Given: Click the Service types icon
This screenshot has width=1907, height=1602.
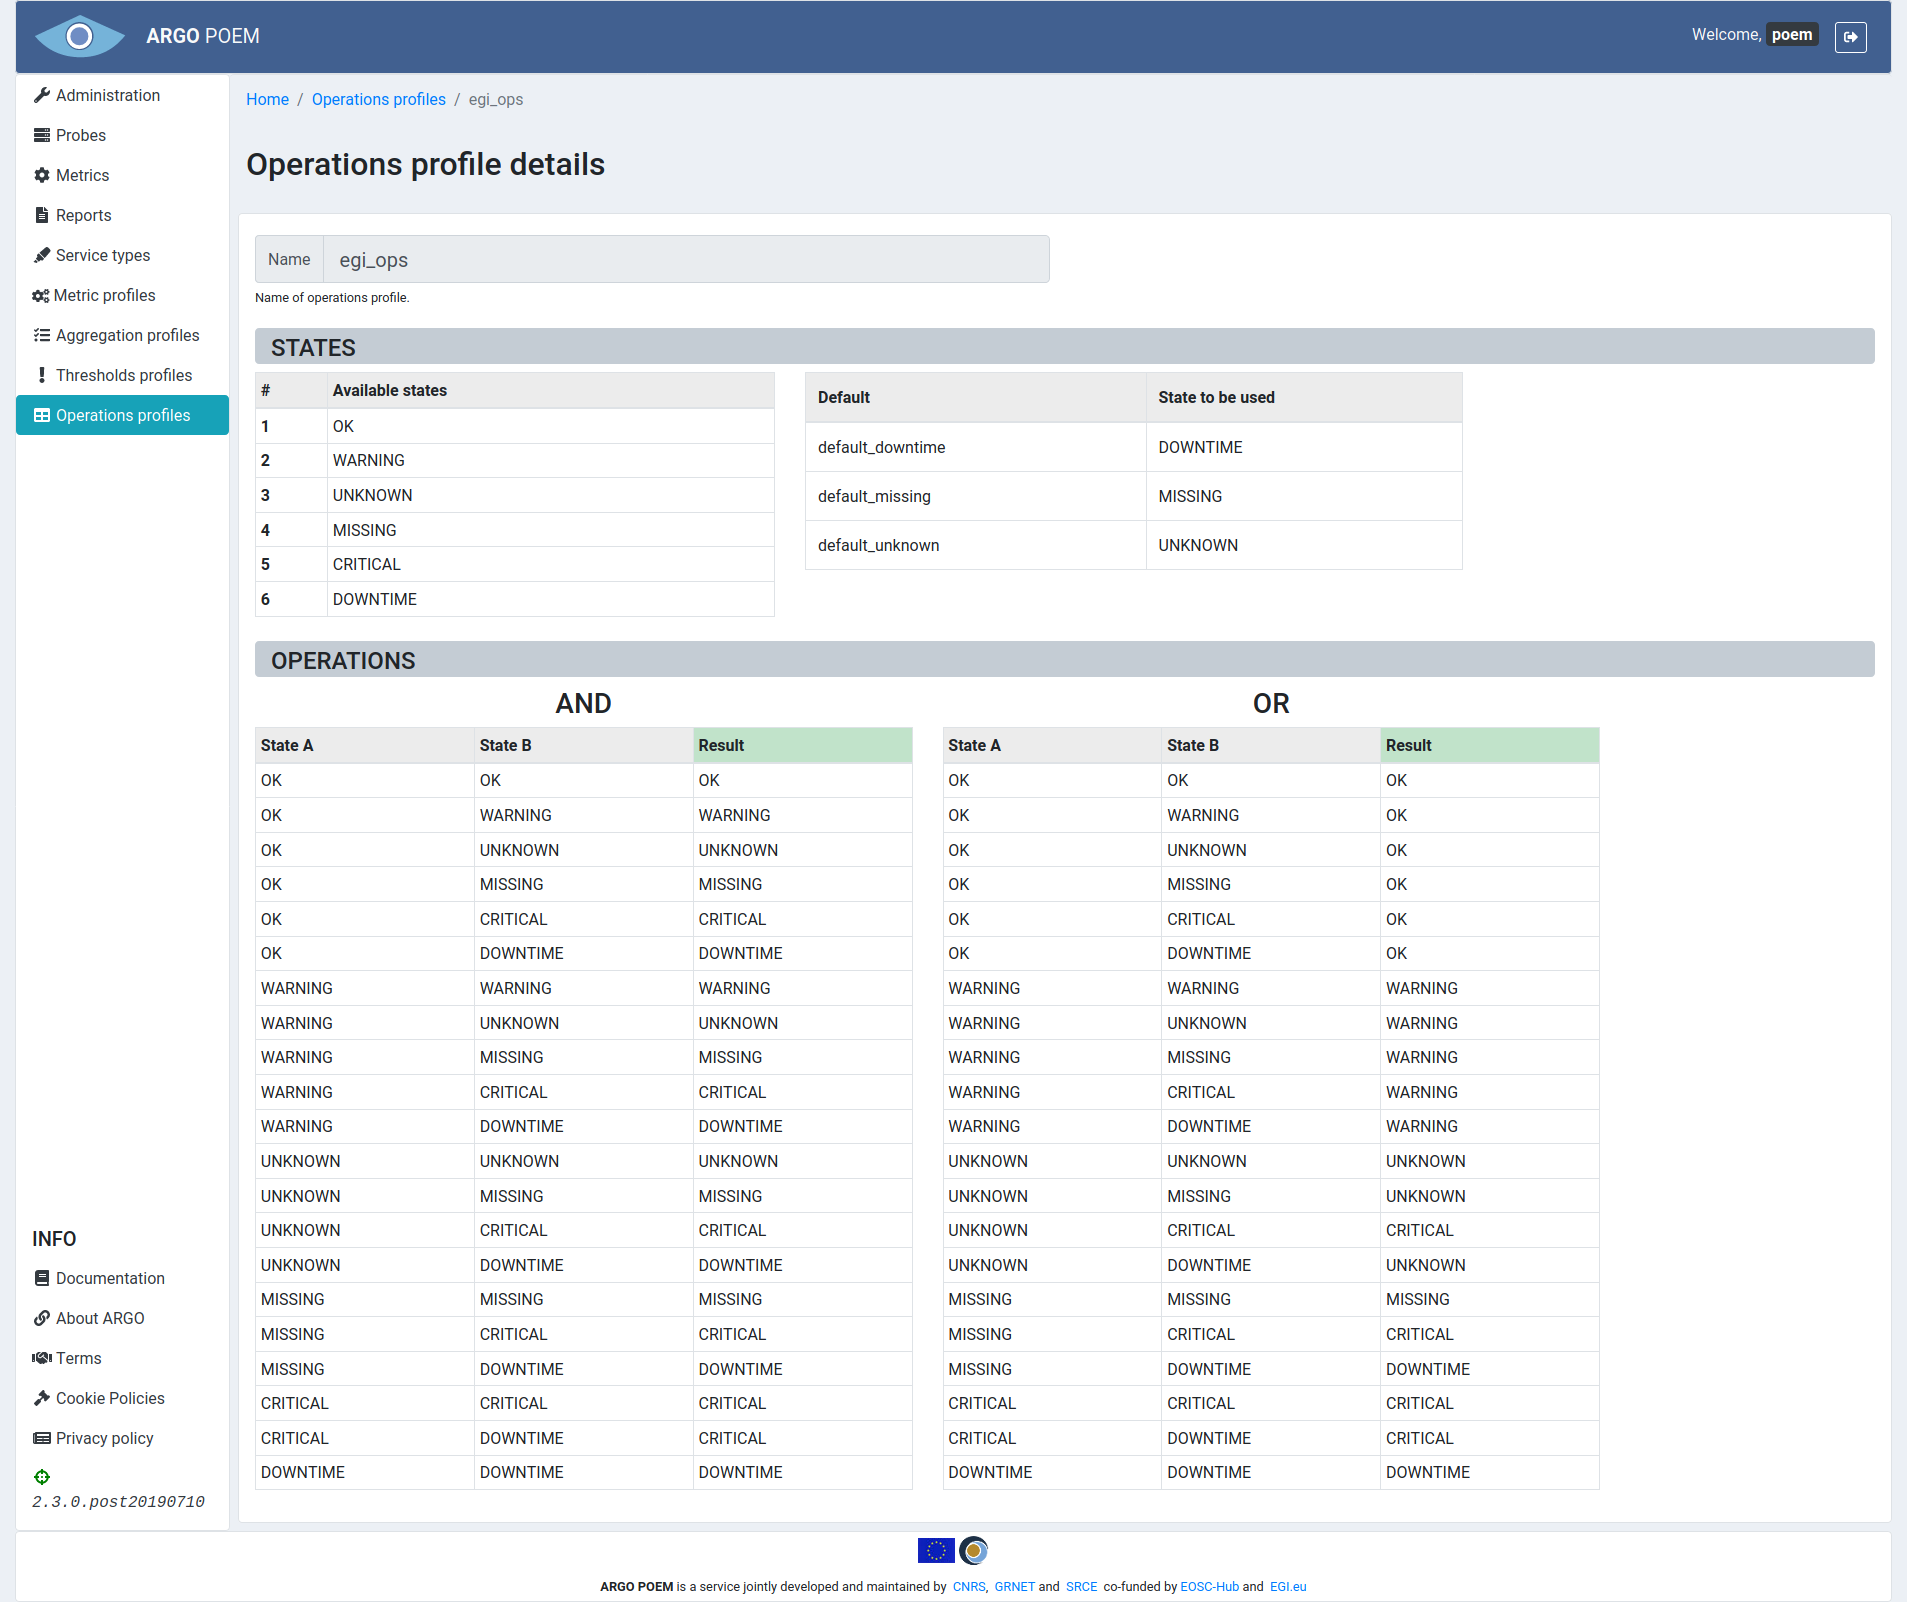Looking at the screenshot, I should click(x=42, y=255).
